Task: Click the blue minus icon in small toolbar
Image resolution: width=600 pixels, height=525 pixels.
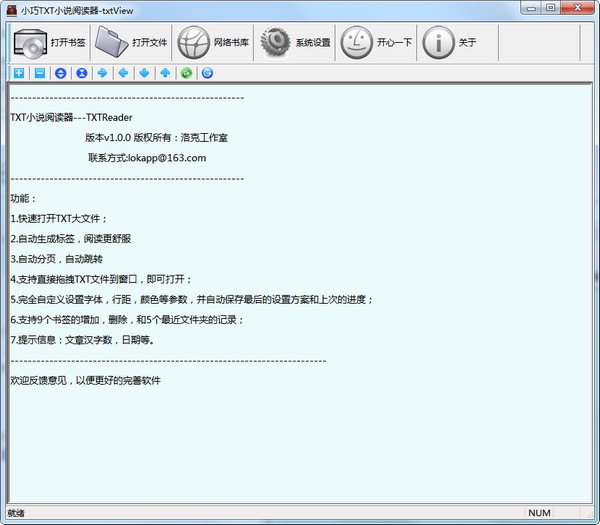Action: pos(39,73)
